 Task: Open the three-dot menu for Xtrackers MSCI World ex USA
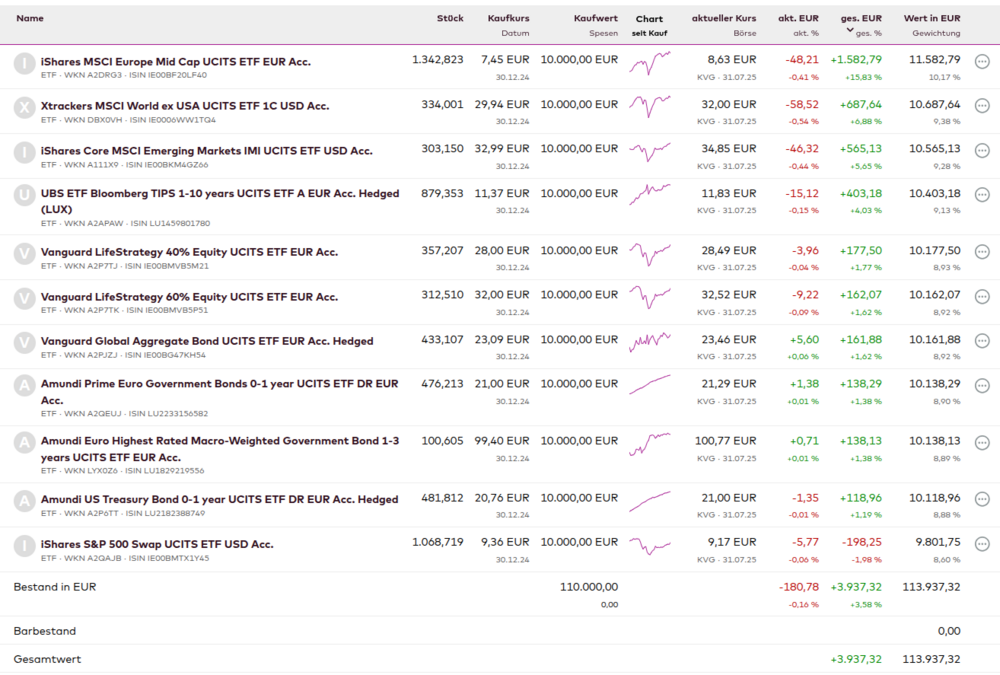click(x=982, y=106)
